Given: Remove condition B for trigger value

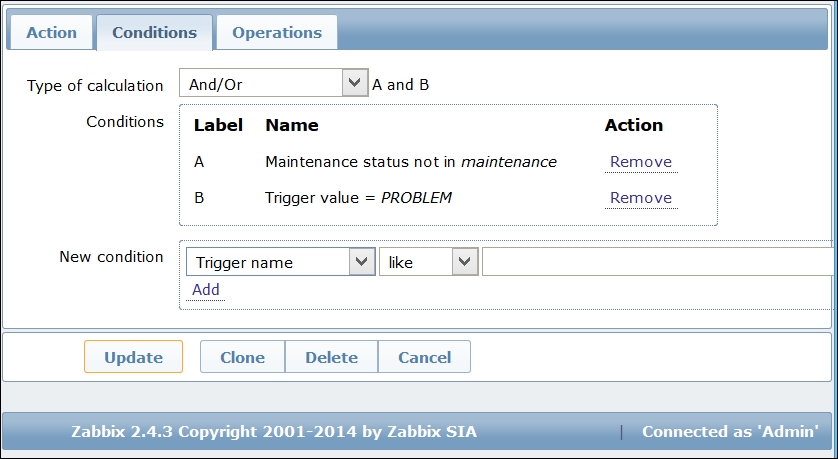Looking at the screenshot, I should pyautogui.click(x=641, y=198).
